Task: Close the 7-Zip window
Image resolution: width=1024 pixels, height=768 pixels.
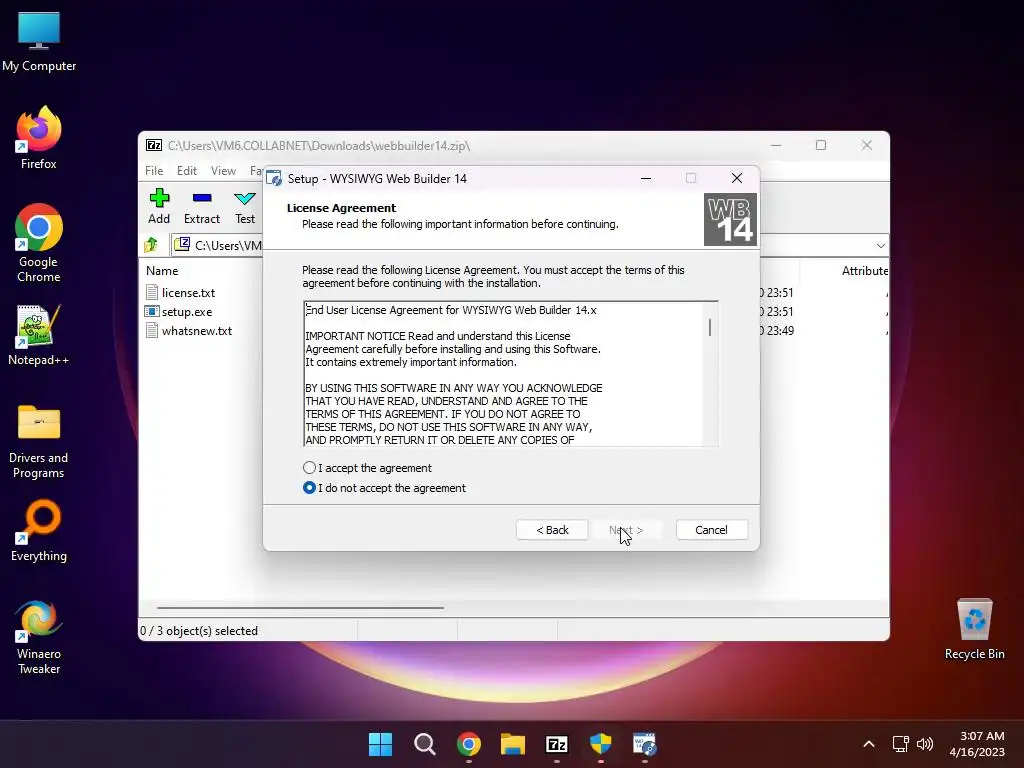Action: [867, 145]
